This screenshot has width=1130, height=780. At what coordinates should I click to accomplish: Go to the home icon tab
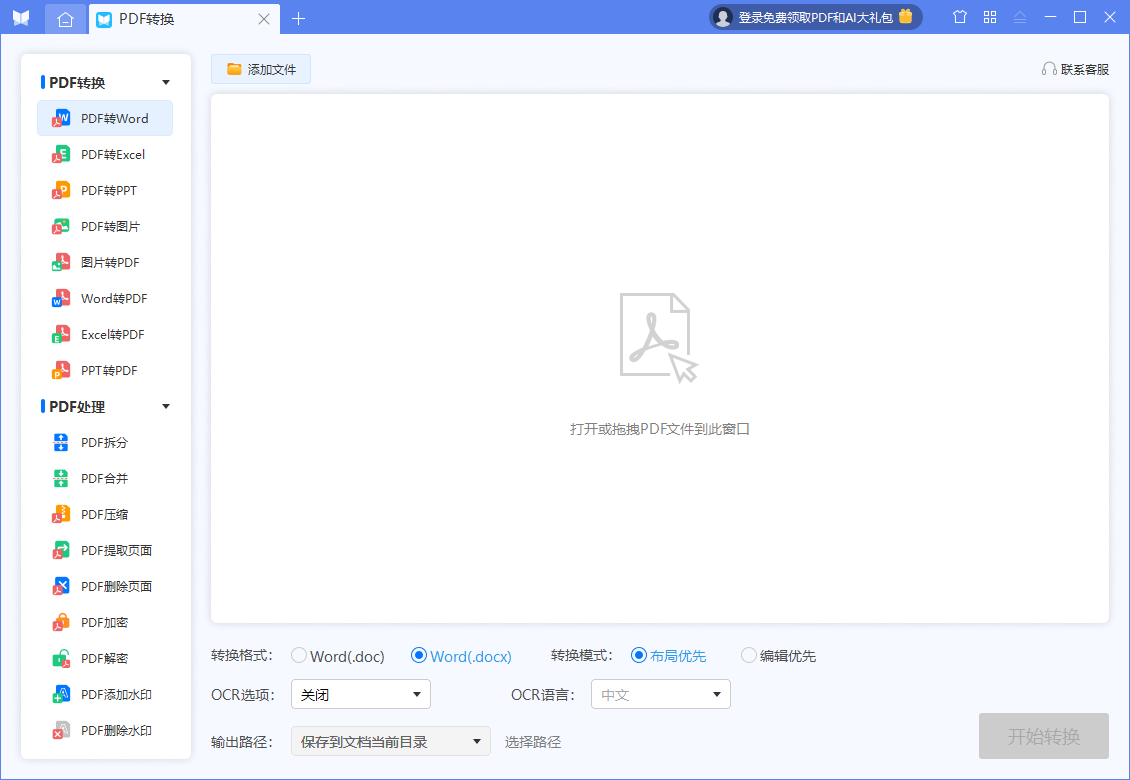click(65, 19)
